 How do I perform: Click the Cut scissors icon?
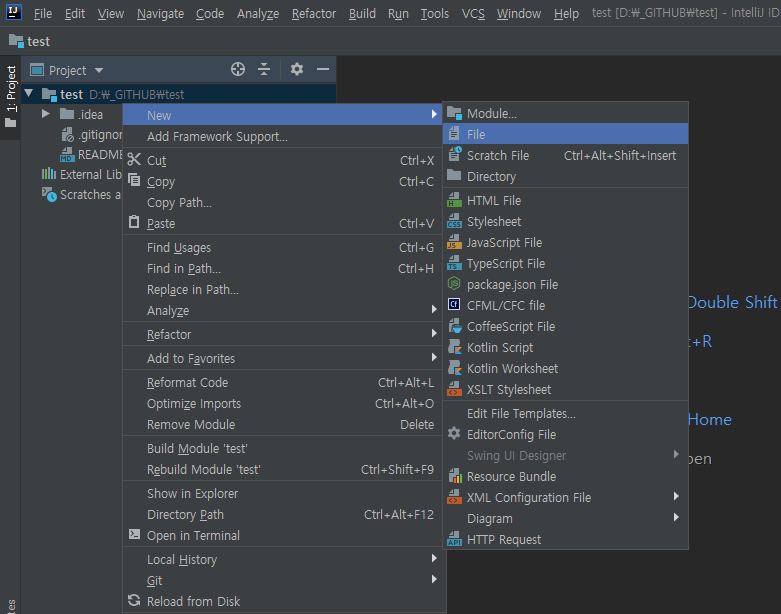click(x=134, y=159)
